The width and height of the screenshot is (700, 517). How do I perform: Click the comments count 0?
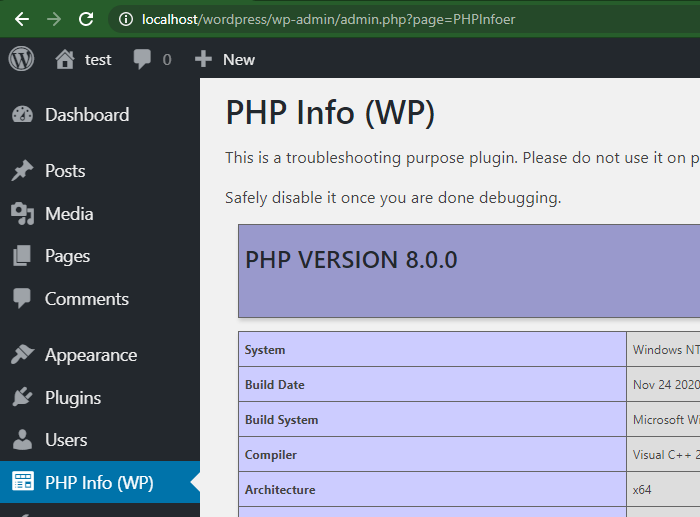click(167, 59)
